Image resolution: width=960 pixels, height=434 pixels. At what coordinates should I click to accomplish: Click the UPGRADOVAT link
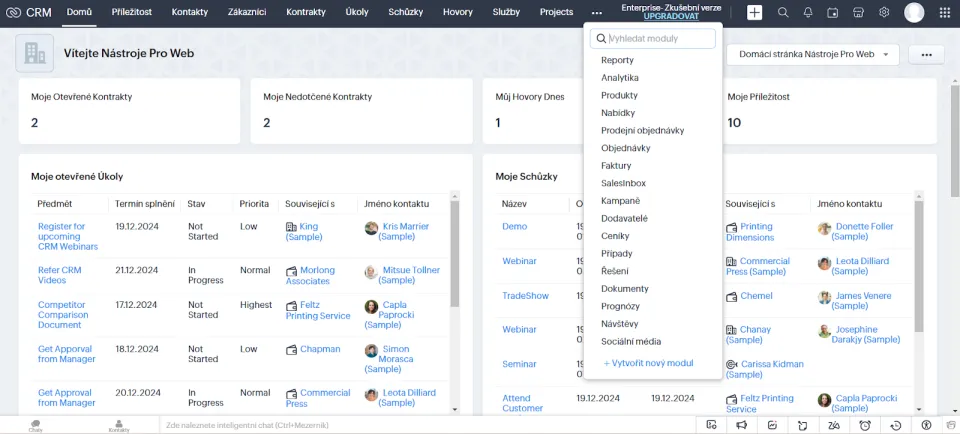(671, 17)
